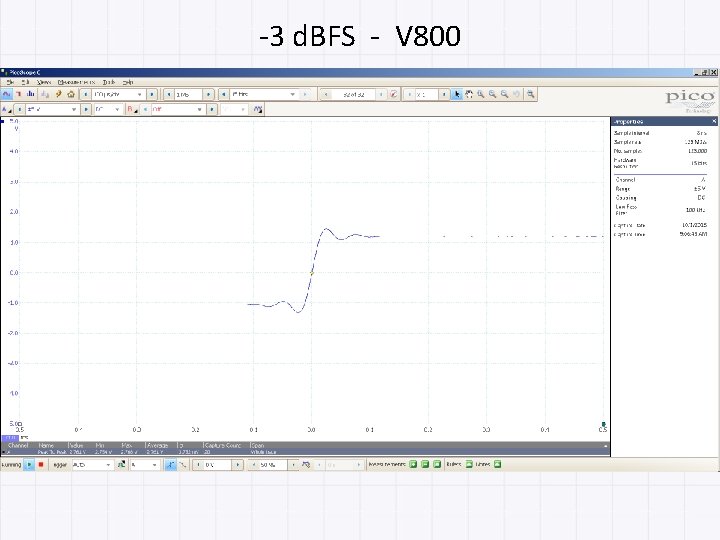
Task: Open Channel B options button
Action: 132,109
